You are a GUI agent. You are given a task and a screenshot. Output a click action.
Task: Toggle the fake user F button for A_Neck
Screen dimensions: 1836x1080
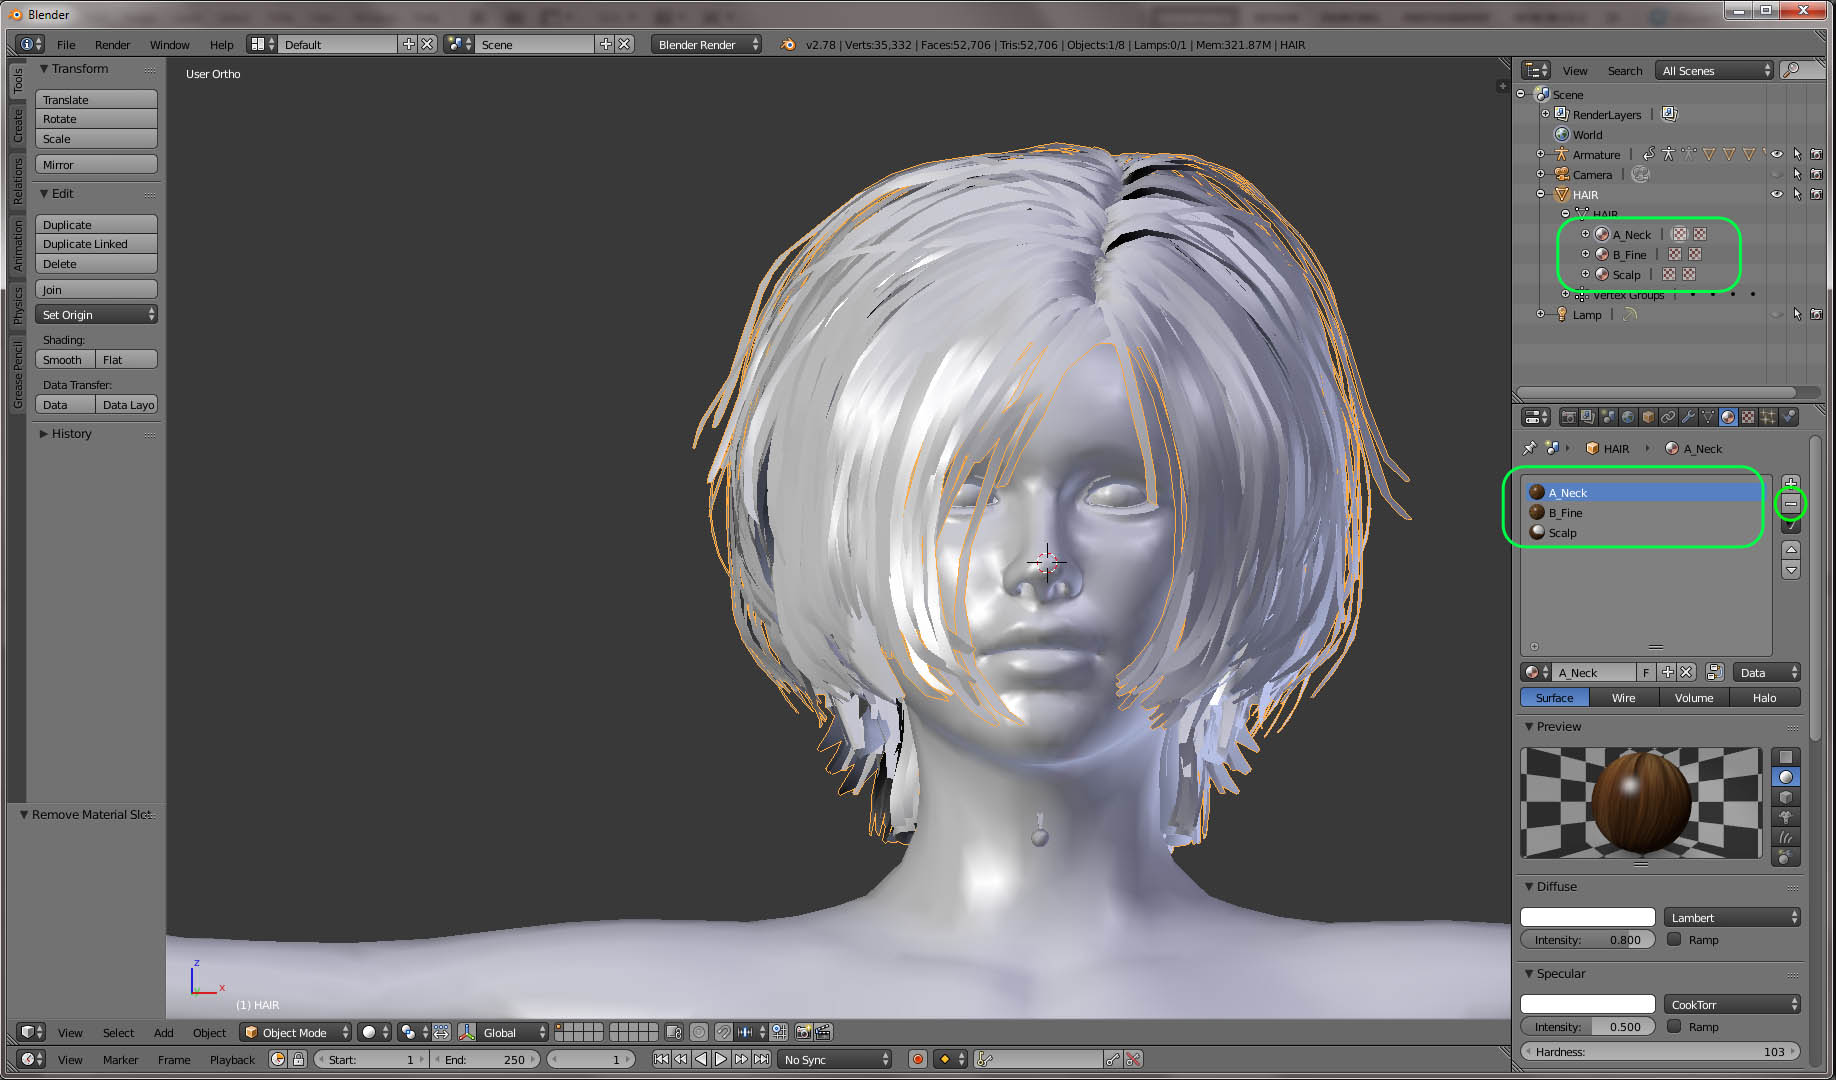click(x=1646, y=672)
